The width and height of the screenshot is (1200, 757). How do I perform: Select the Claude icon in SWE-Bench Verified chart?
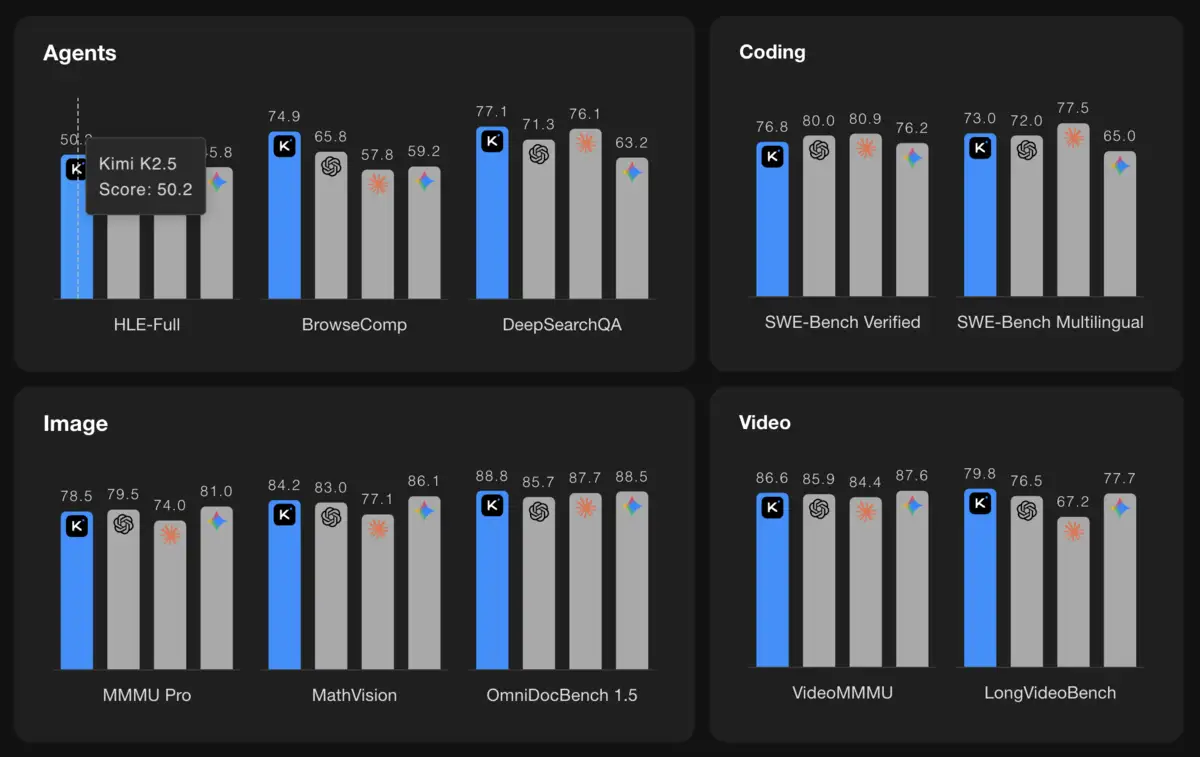(x=866, y=148)
